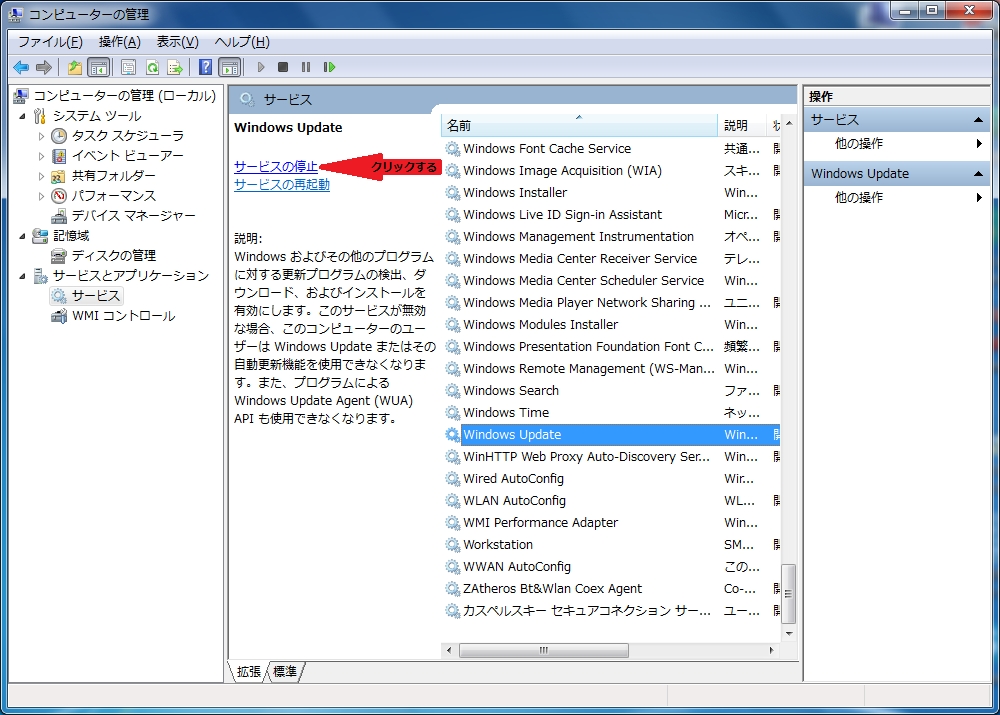The height and width of the screenshot is (715, 1000).
Task: Switch to the 標準 tab
Action: point(284,672)
